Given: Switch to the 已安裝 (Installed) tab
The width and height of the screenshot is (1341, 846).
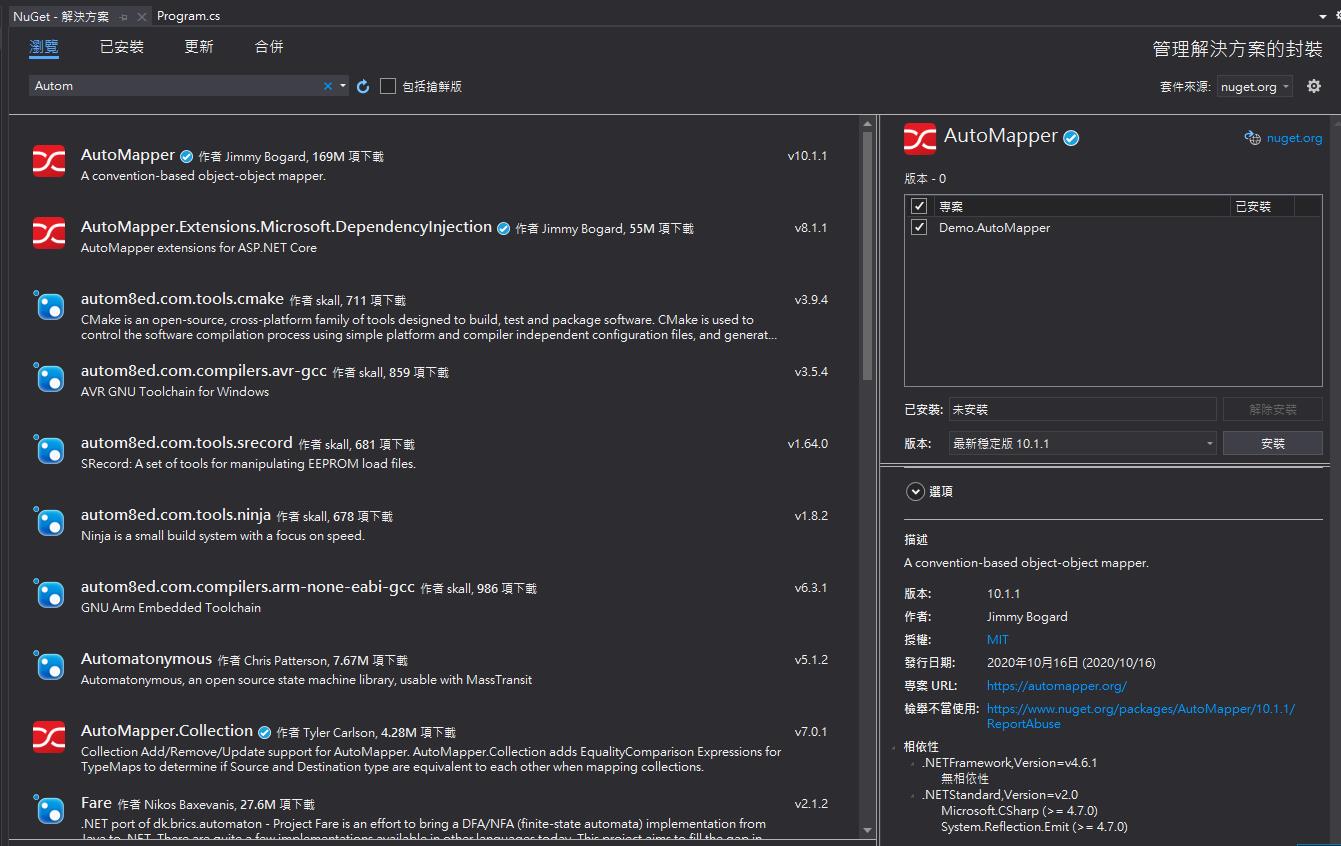Looking at the screenshot, I should [122, 47].
